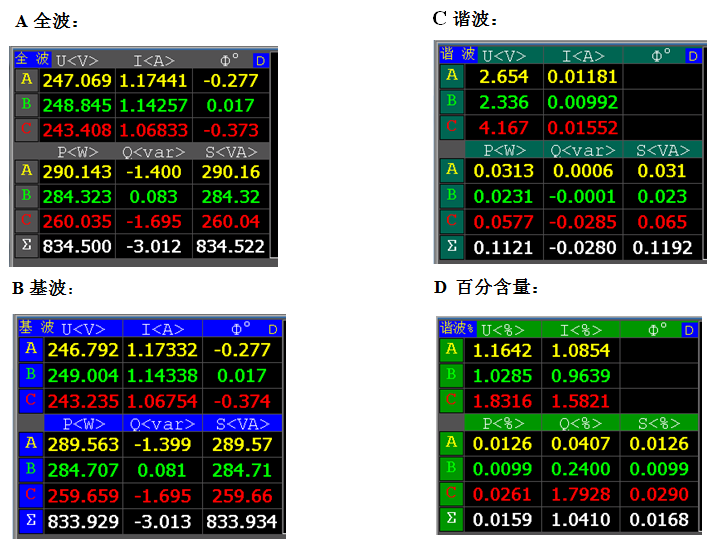Click the phase C reactive percentage value 1.7928

(580, 496)
